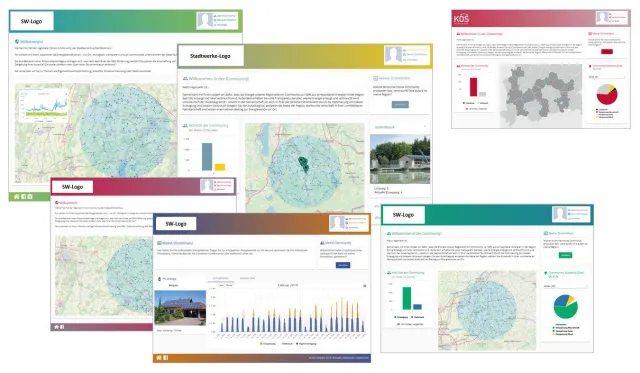Click the yellow bar in the Stadtwerke community chart

(220, 167)
